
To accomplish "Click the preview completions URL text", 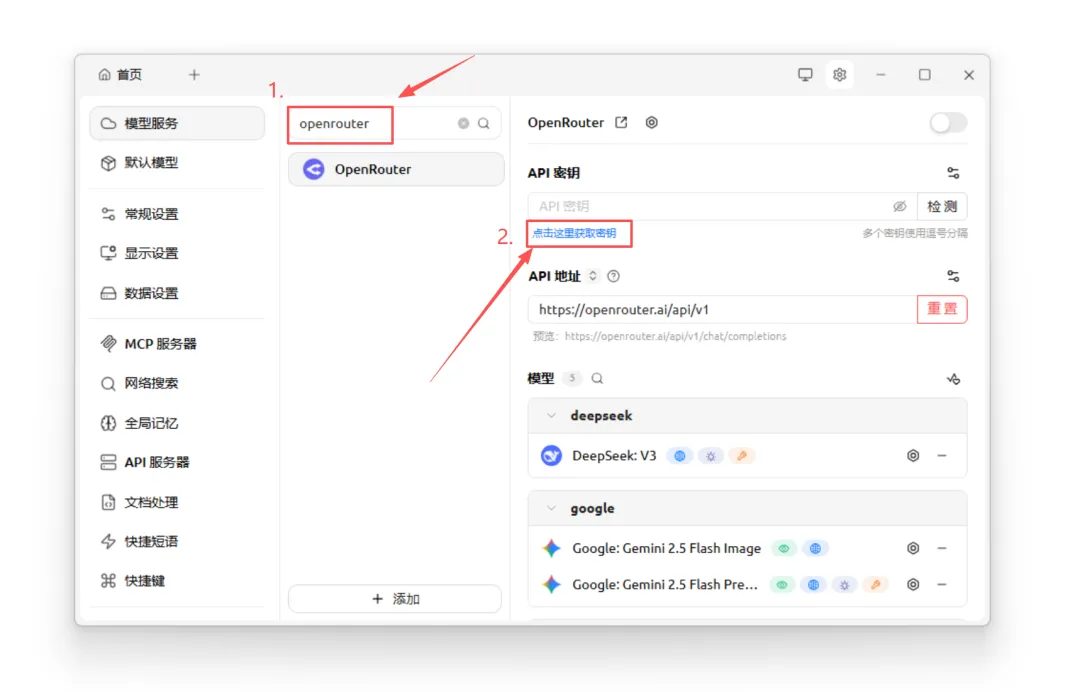I will coord(675,336).
